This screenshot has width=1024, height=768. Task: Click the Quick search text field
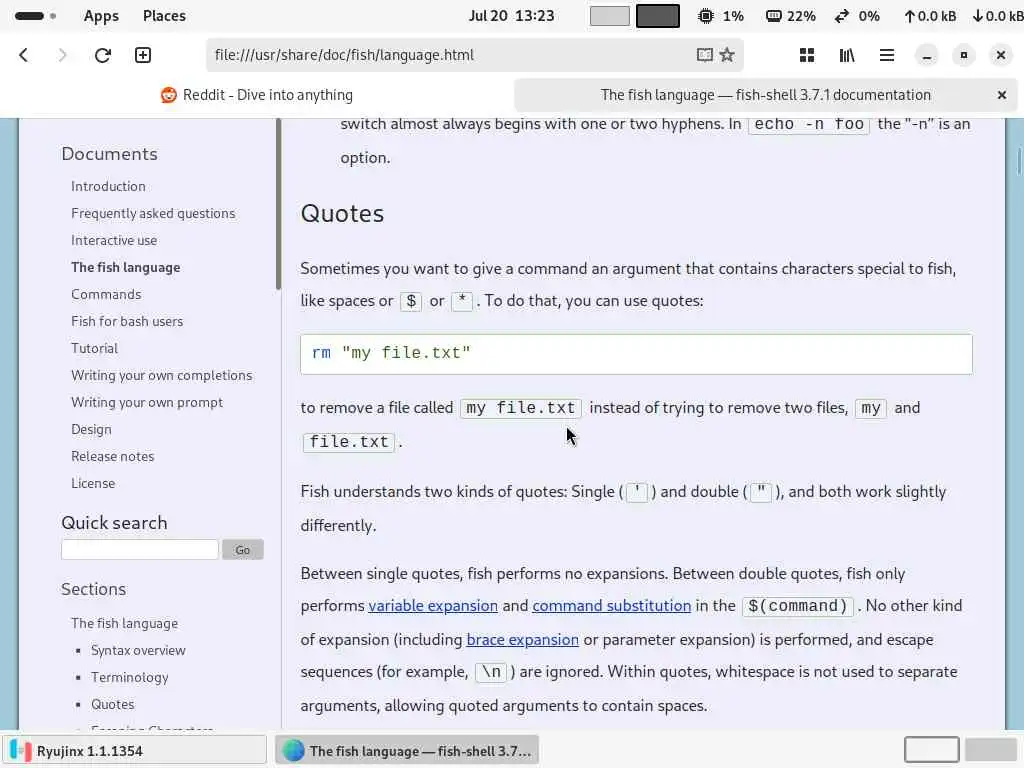(140, 550)
